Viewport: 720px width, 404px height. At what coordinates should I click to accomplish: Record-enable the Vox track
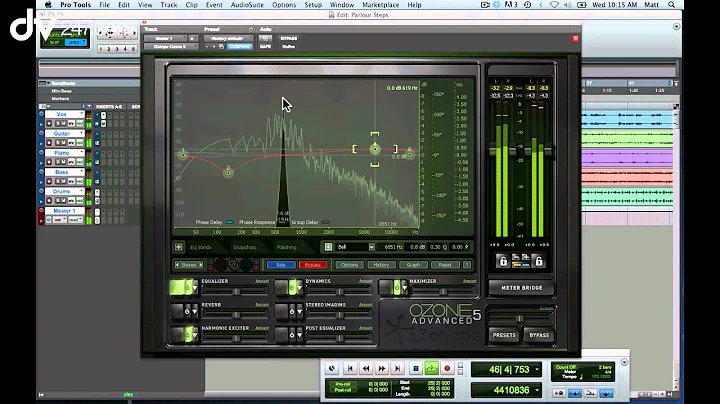click(49, 124)
